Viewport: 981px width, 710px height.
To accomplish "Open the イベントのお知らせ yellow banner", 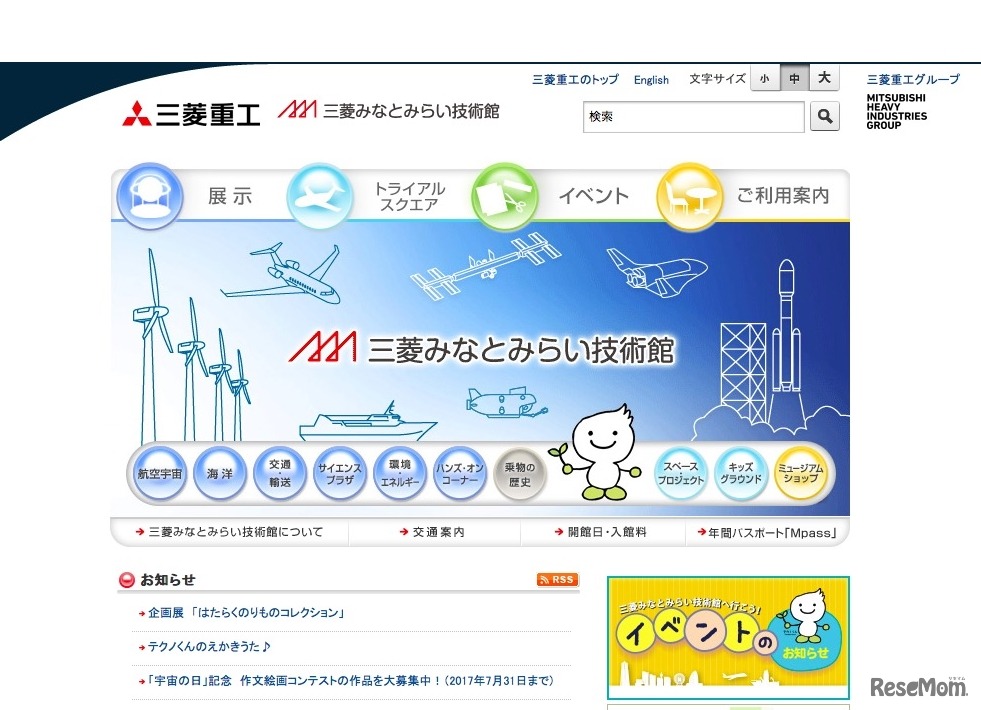I will tap(728, 637).
